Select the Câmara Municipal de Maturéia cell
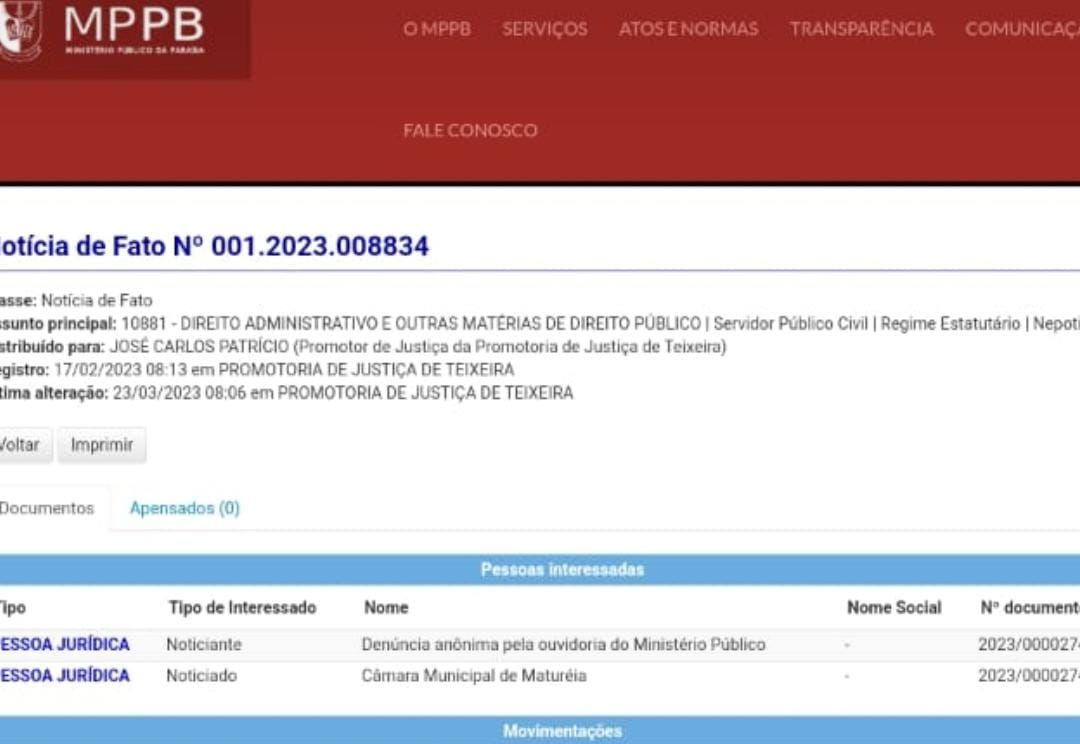 coord(474,676)
